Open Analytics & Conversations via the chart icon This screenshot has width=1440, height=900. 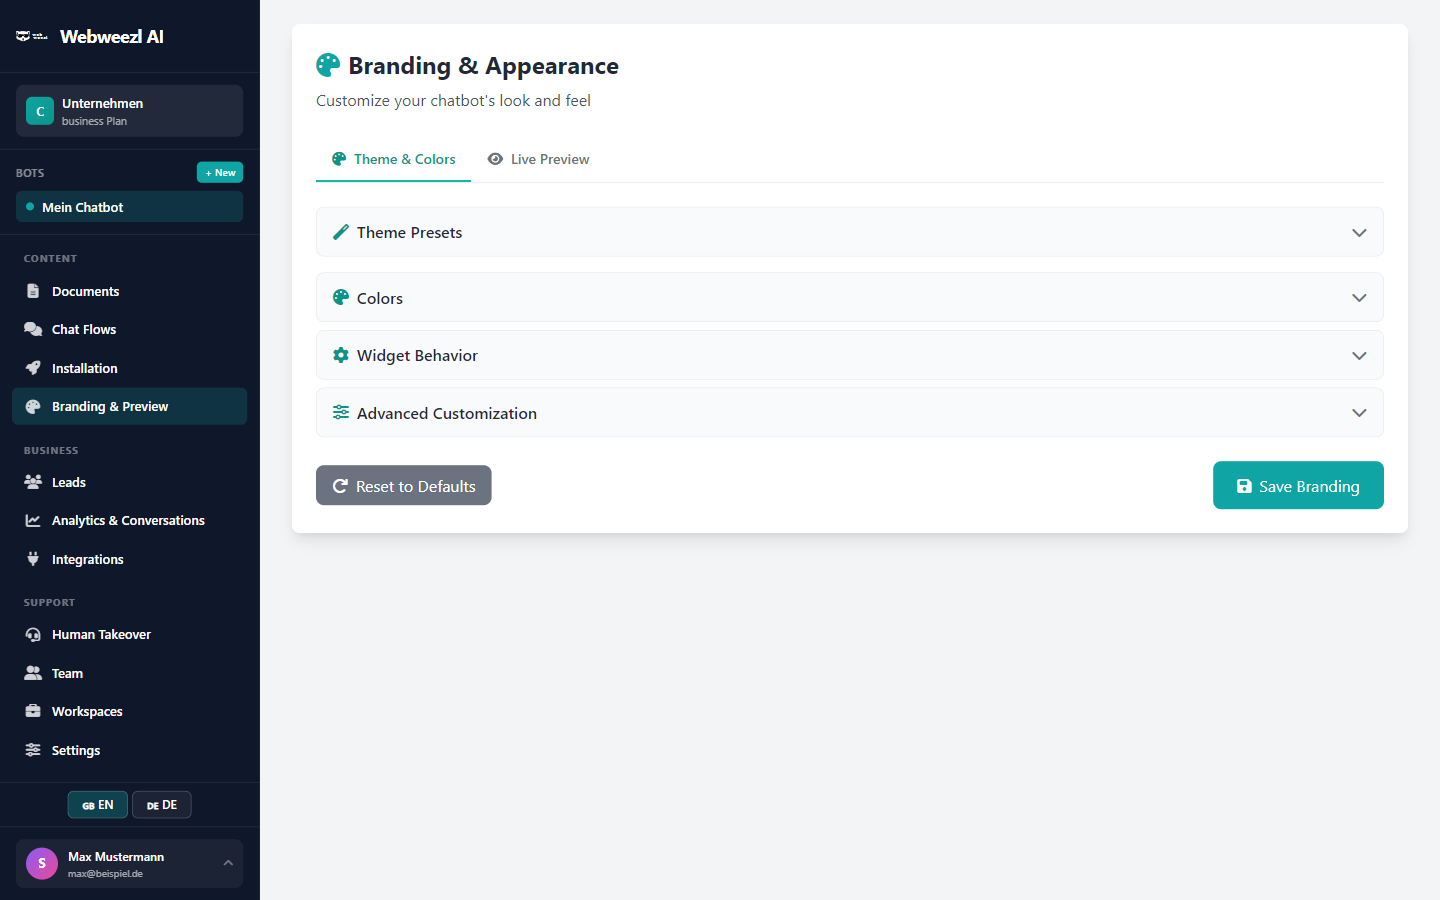click(x=31, y=520)
